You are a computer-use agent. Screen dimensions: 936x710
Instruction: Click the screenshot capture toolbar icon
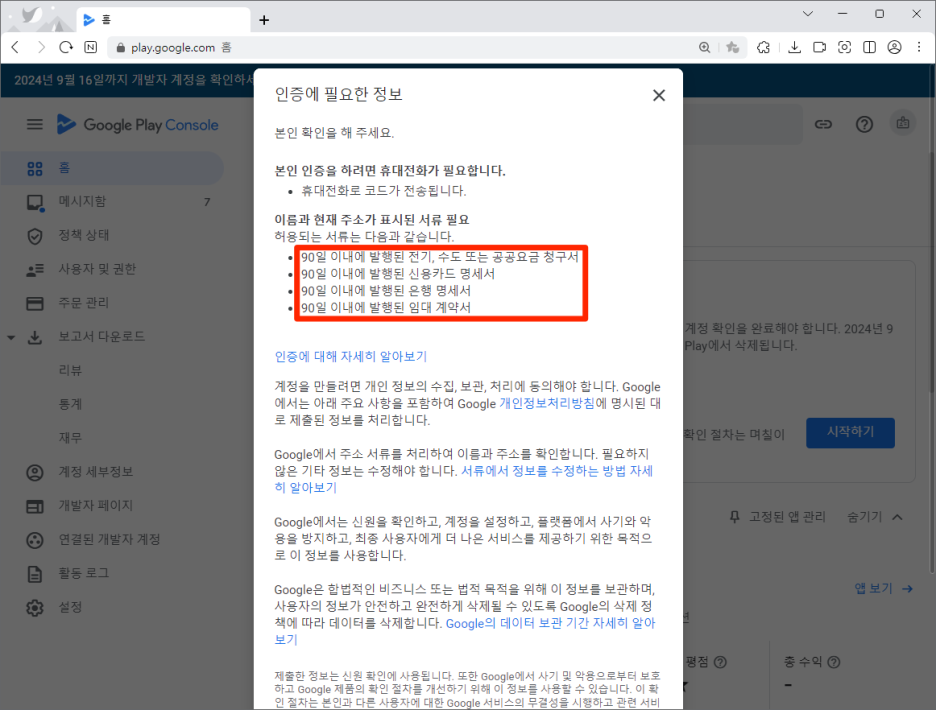(x=844, y=47)
